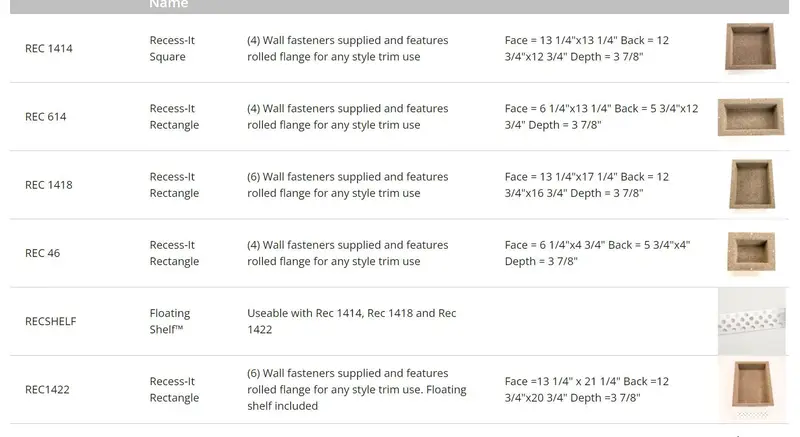Click REC 46 dimensions text
The image size is (800, 437).
point(597,253)
